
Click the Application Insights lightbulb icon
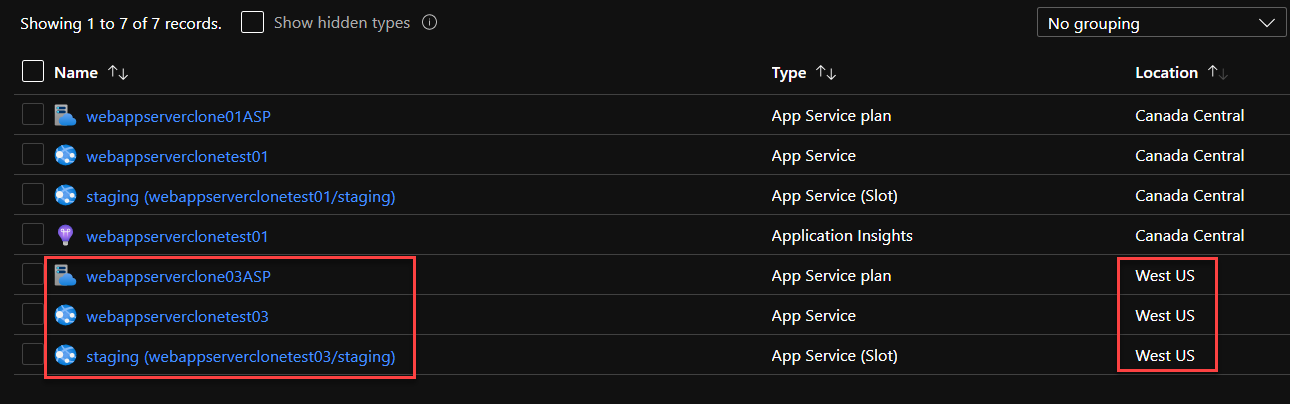click(66, 235)
